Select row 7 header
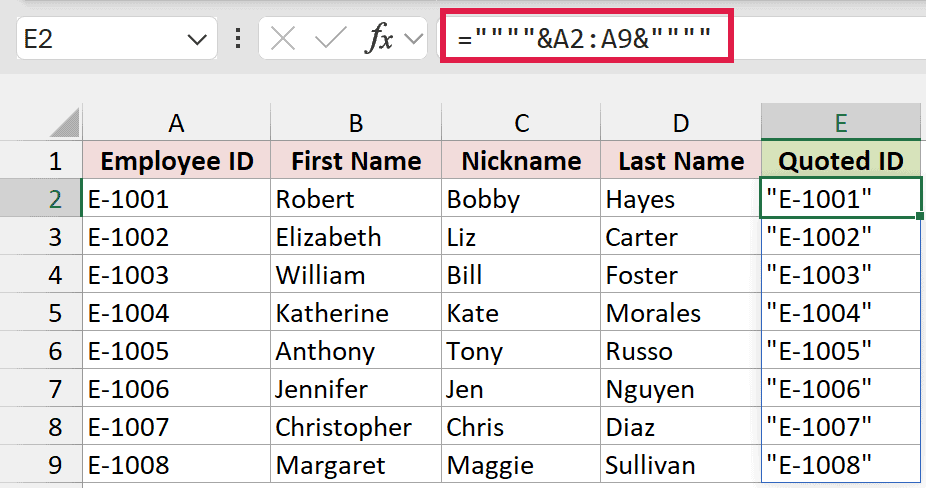 [41, 388]
